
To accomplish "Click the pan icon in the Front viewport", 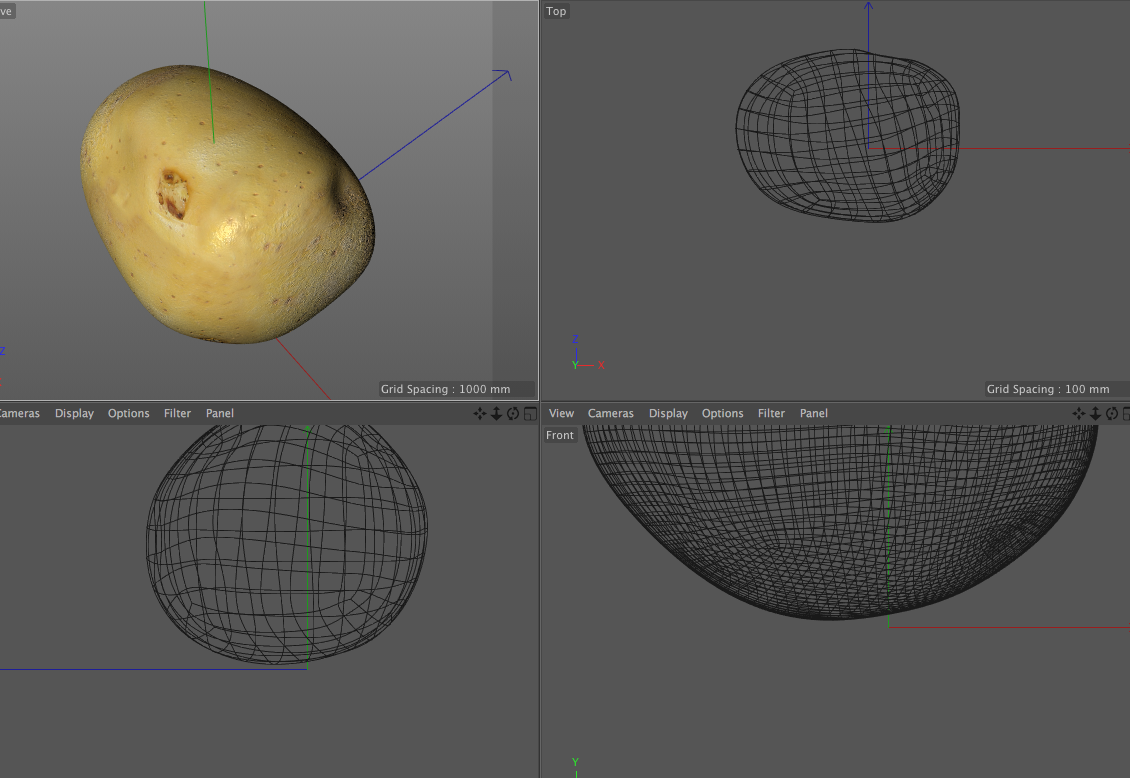I will point(1078,414).
